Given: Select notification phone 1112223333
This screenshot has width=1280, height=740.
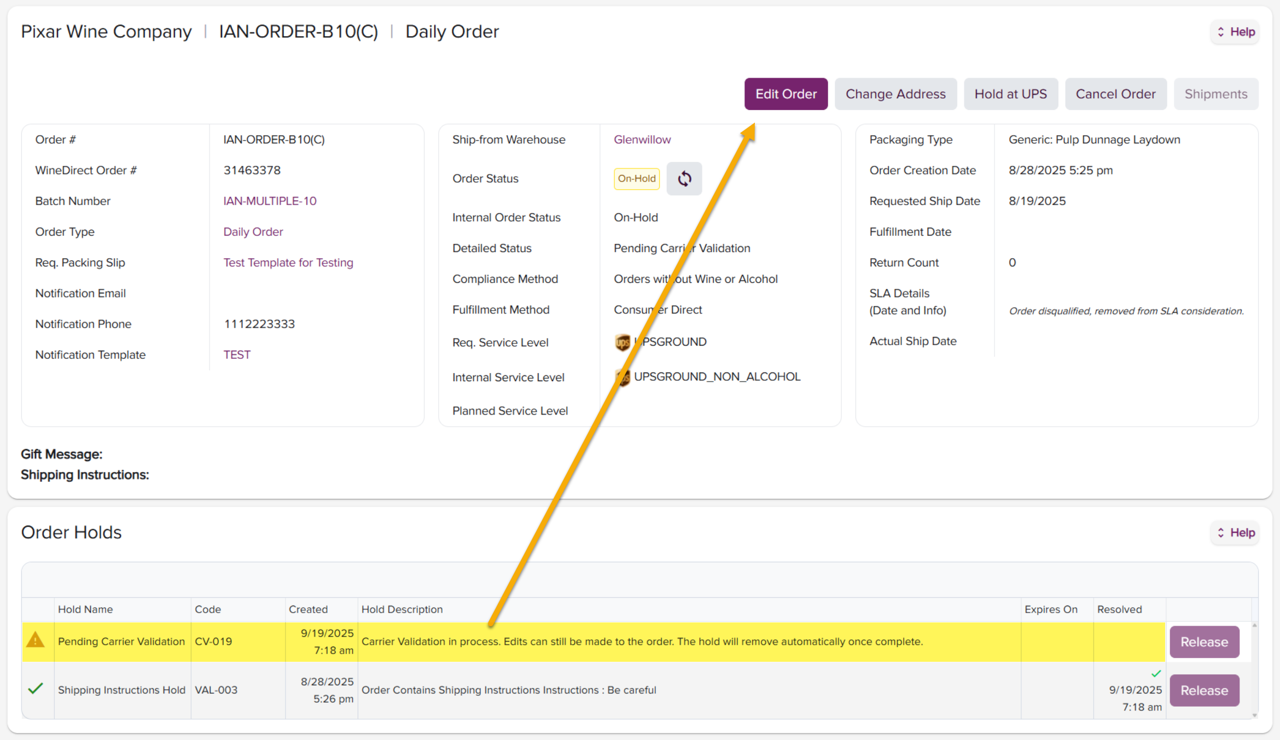Looking at the screenshot, I should click(259, 324).
